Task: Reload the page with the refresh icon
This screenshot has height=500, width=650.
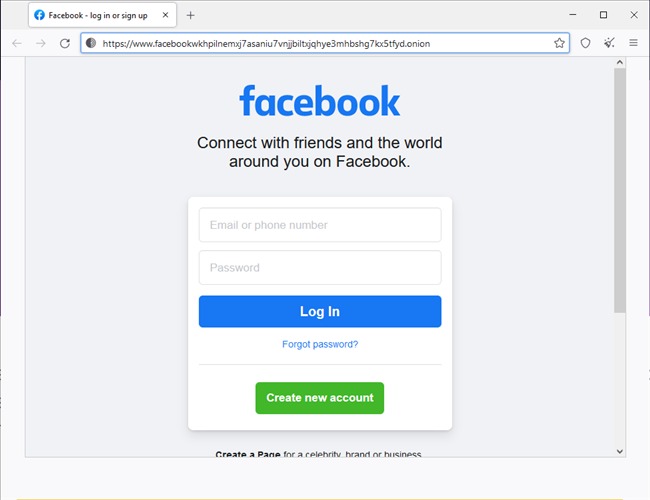Action: coord(65,43)
